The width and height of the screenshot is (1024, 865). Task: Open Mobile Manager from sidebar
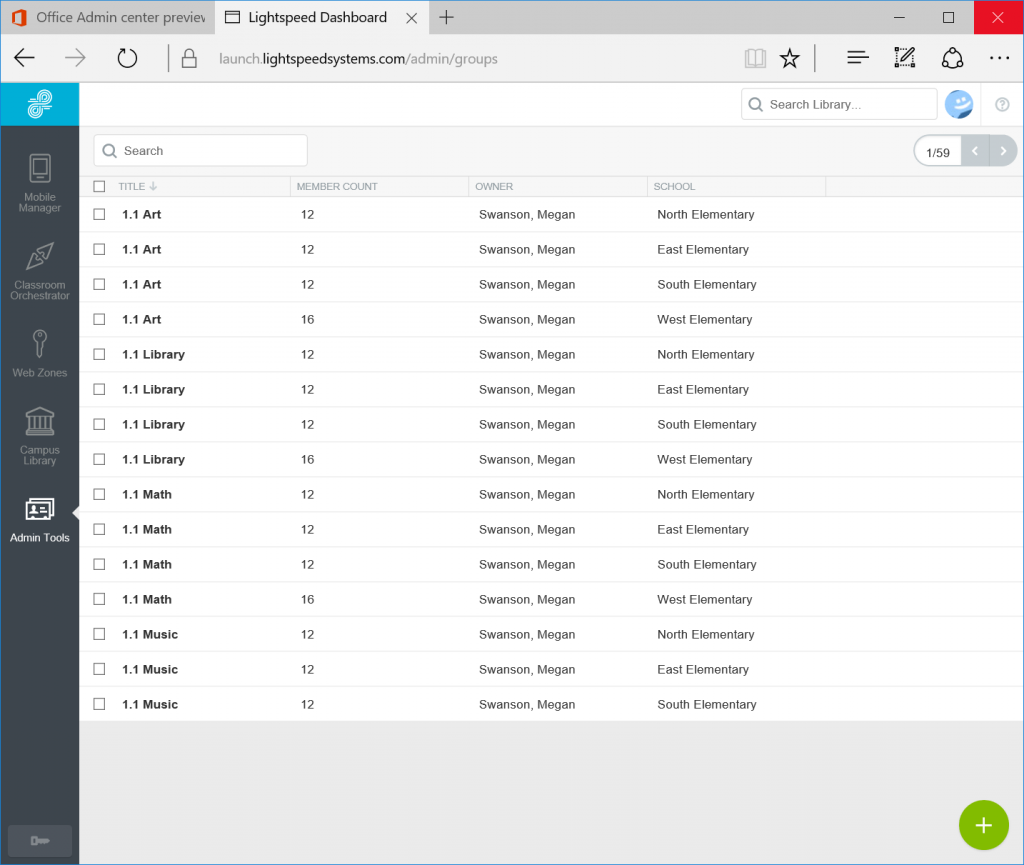pyautogui.click(x=40, y=183)
